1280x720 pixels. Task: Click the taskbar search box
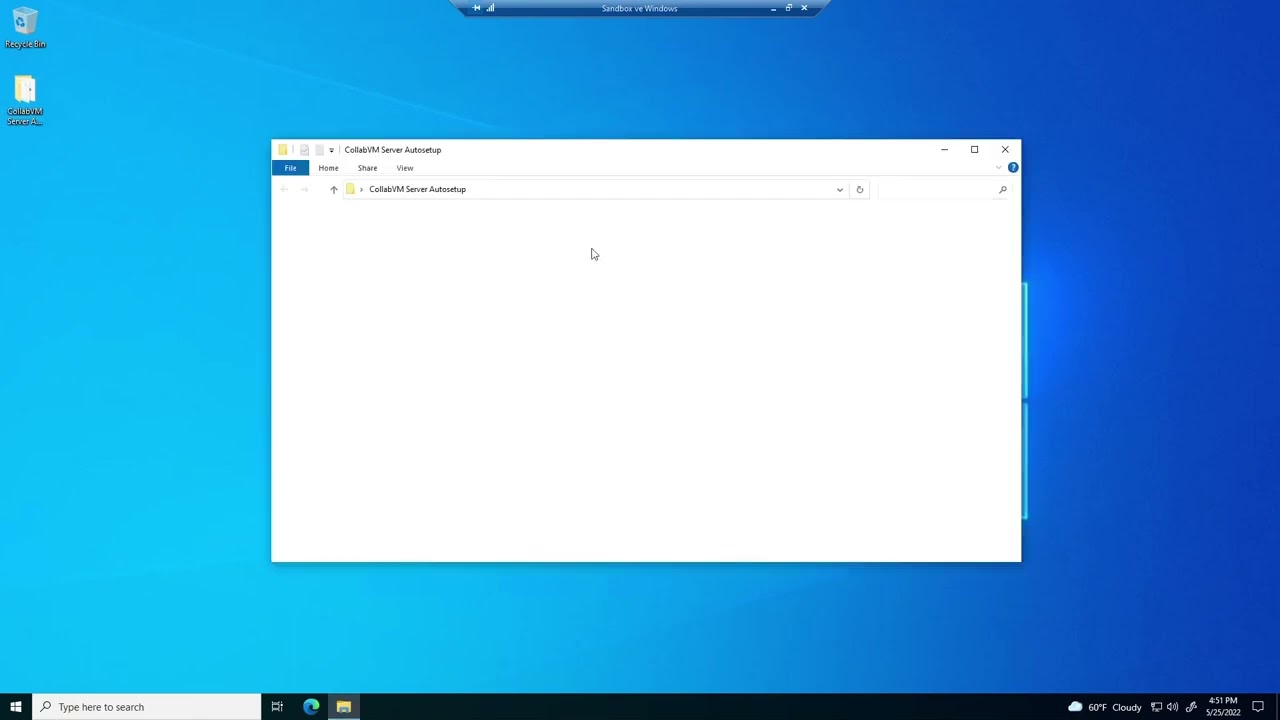(146, 707)
